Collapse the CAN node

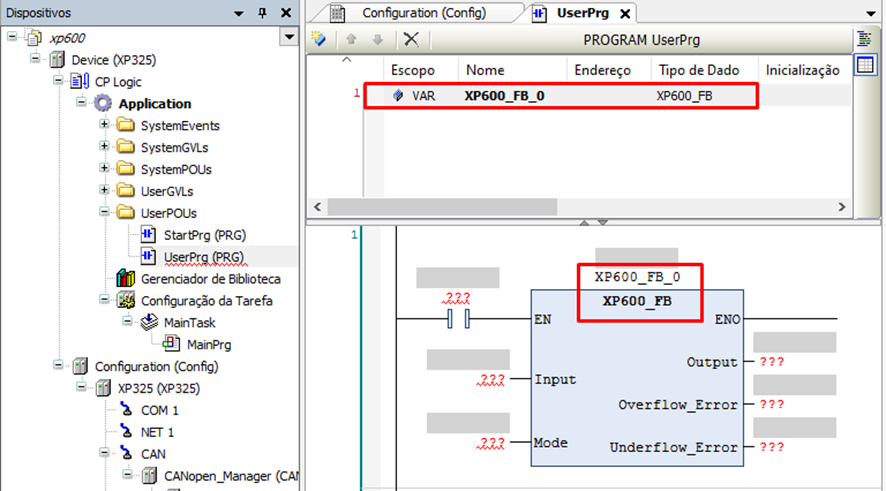click(x=104, y=452)
